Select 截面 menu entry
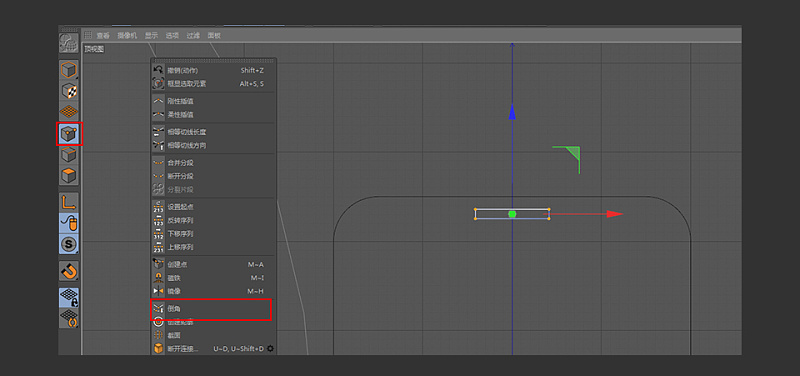This screenshot has height=376, width=800. 214,335
